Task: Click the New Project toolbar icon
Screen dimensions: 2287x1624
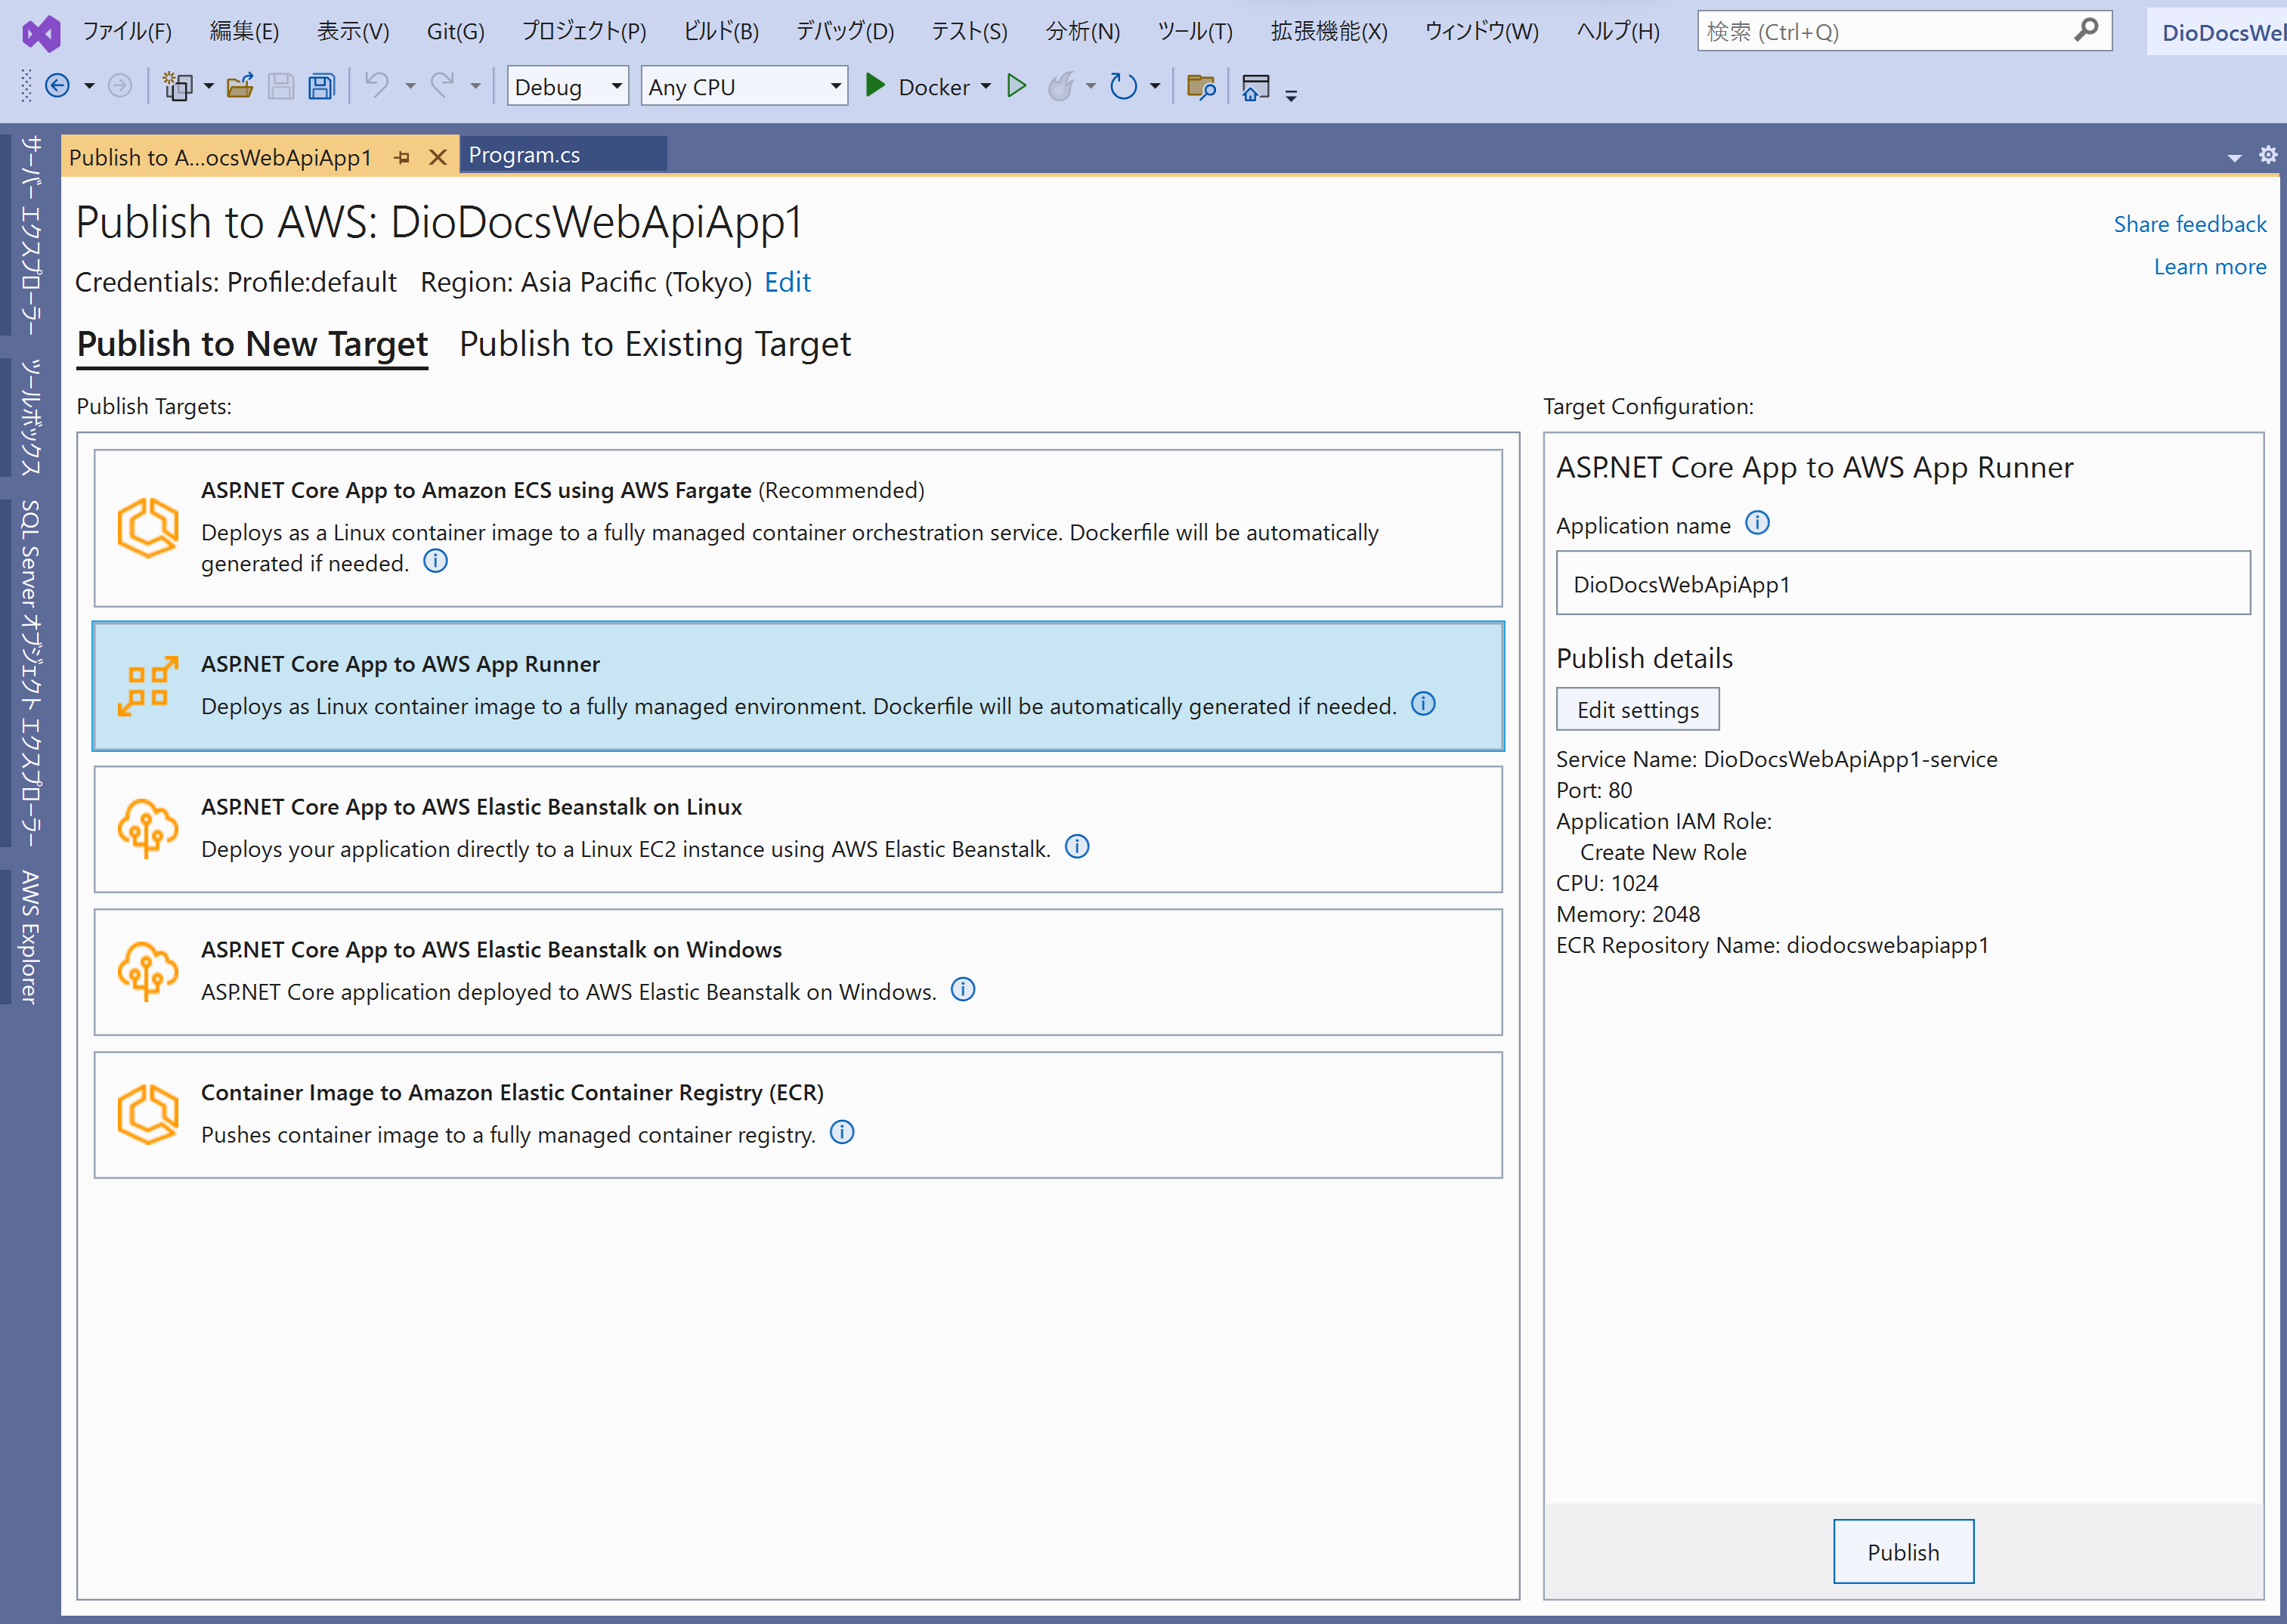Action: point(178,87)
